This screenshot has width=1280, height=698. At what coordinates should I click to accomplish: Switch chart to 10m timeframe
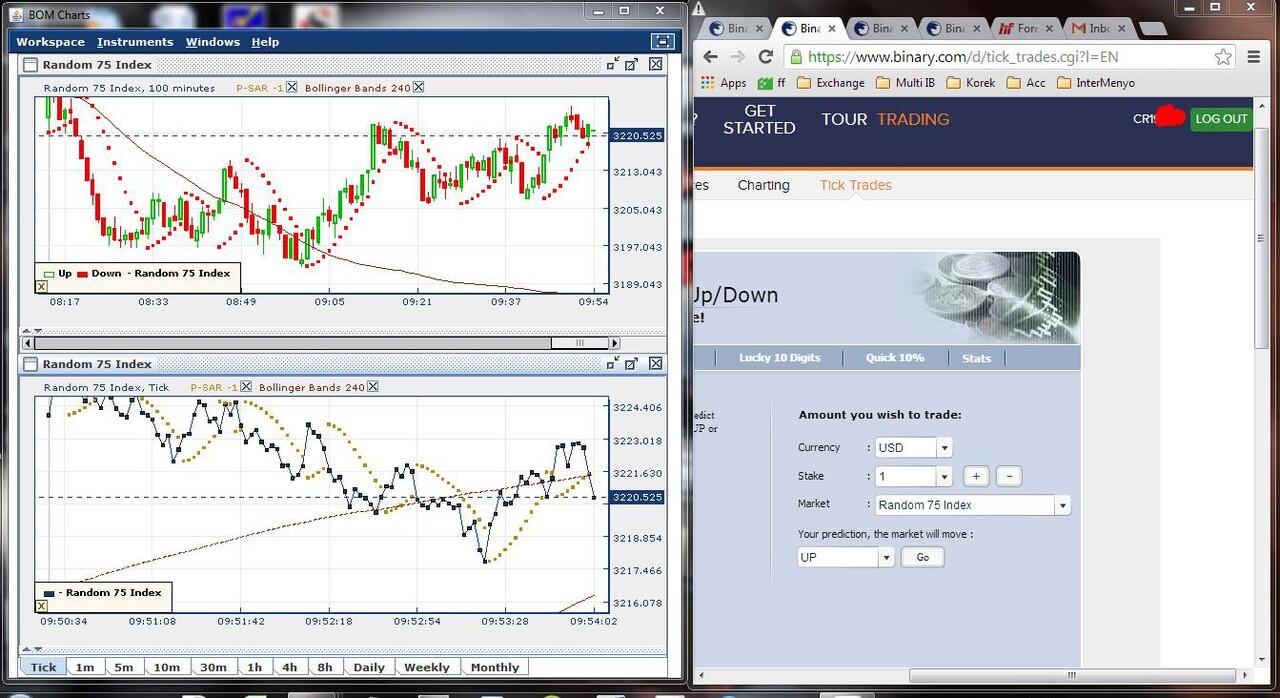point(166,667)
